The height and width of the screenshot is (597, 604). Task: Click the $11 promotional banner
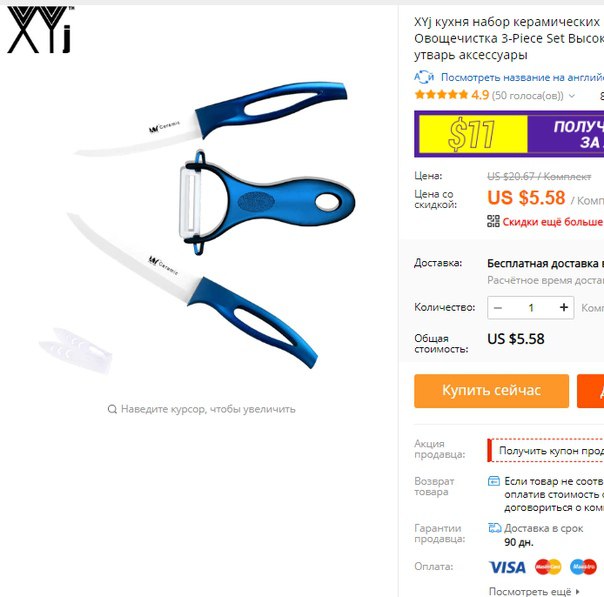(x=509, y=134)
